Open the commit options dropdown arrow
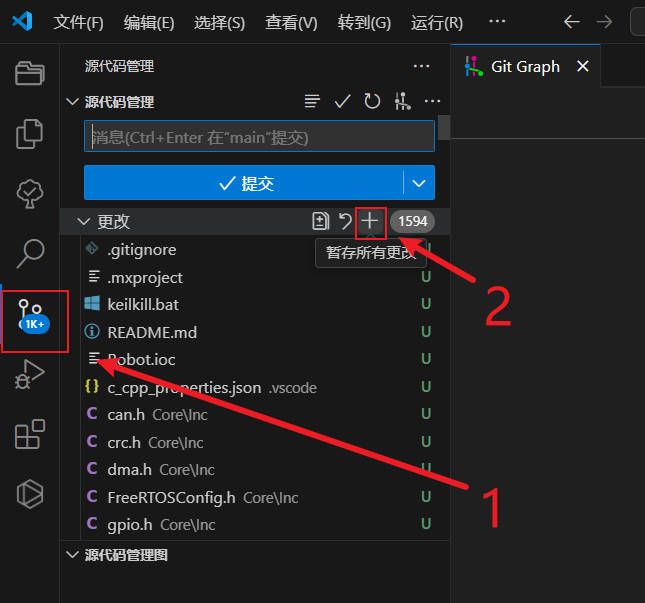 tap(419, 183)
